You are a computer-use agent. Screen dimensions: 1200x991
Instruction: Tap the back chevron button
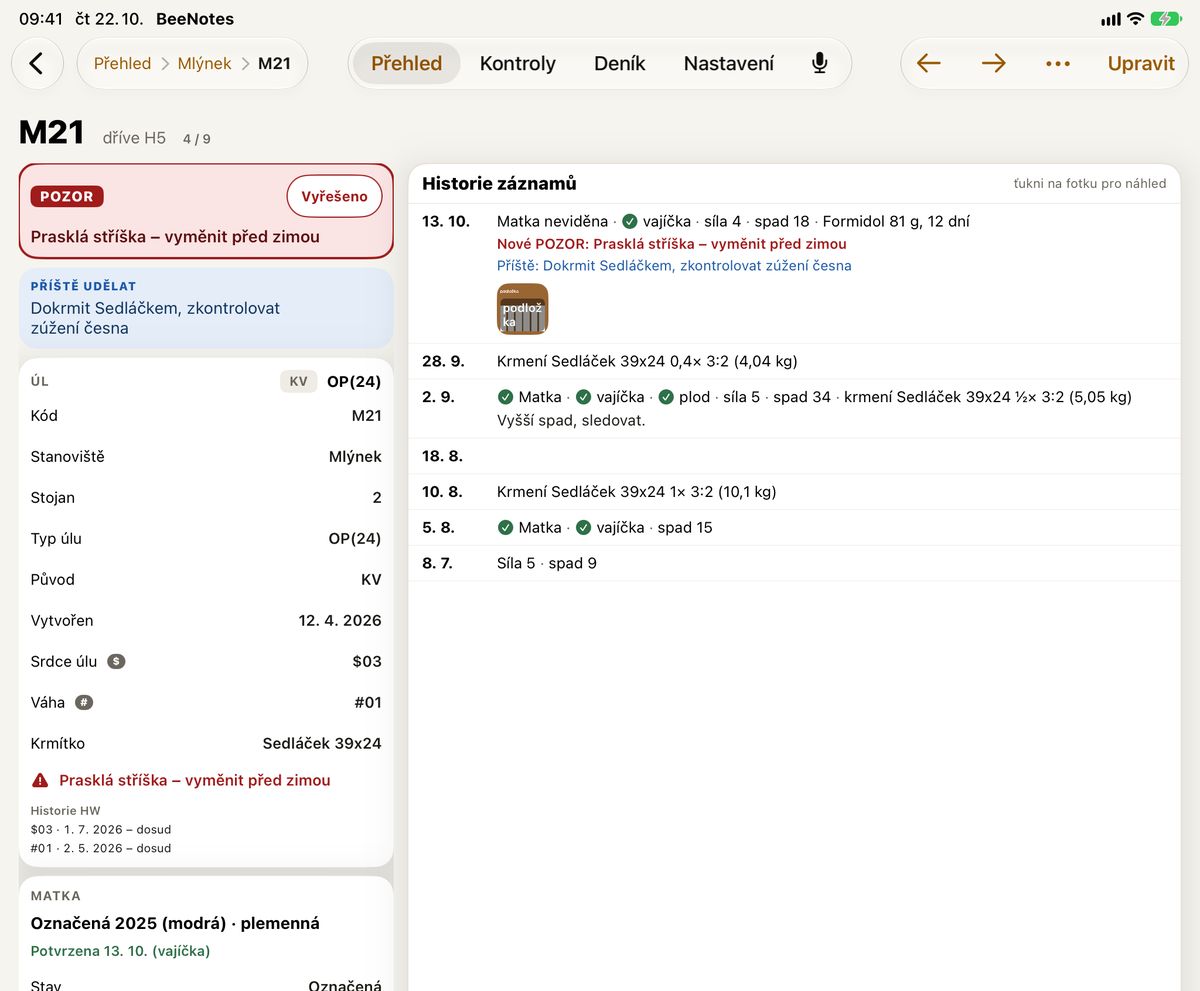click(37, 63)
